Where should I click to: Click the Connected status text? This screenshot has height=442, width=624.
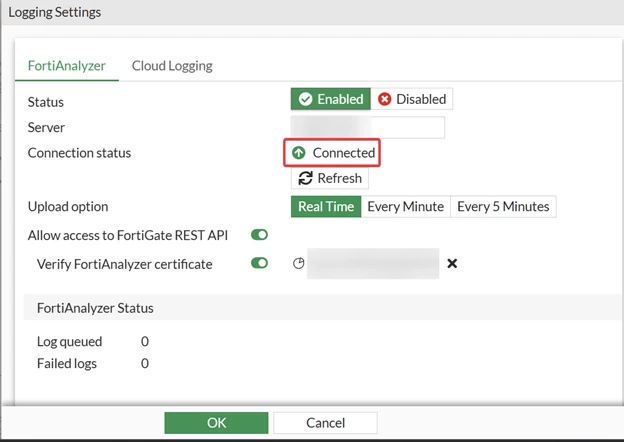pyautogui.click(x=344, y=153)
